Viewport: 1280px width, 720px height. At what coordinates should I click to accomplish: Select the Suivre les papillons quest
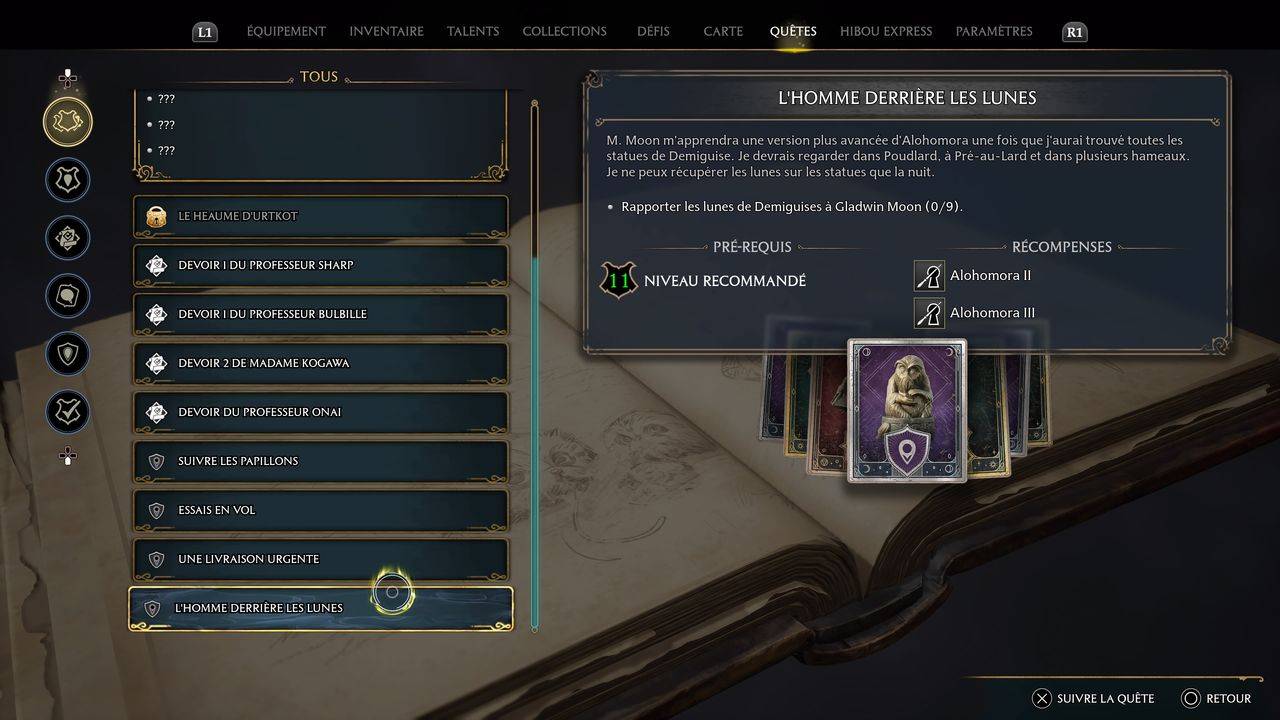(320, 461)
